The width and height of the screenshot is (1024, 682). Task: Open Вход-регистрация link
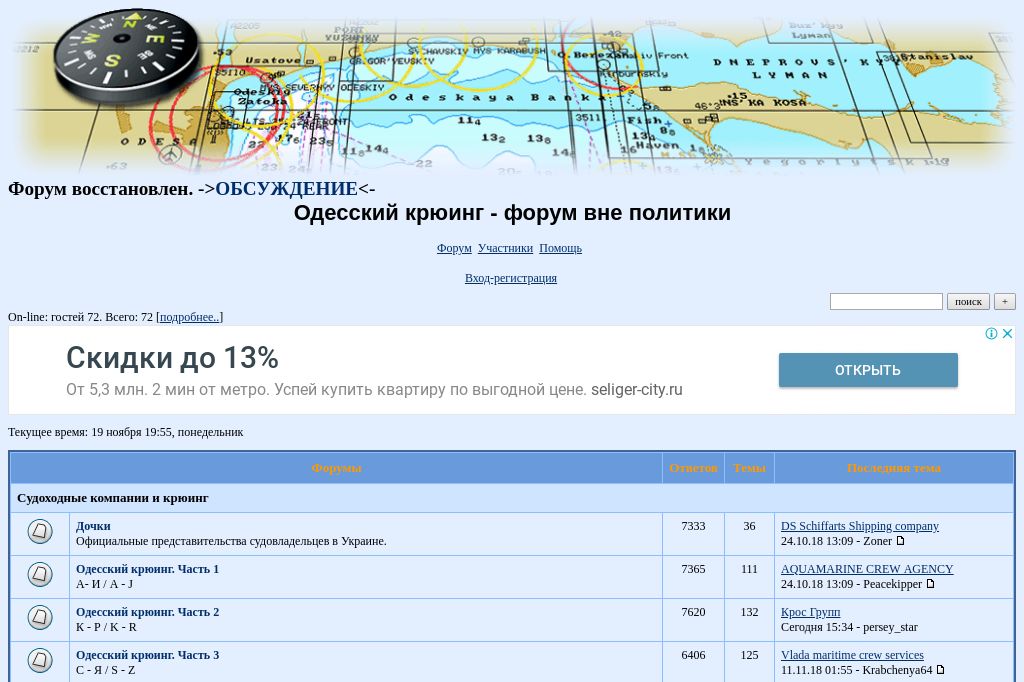tap(511, 278)
